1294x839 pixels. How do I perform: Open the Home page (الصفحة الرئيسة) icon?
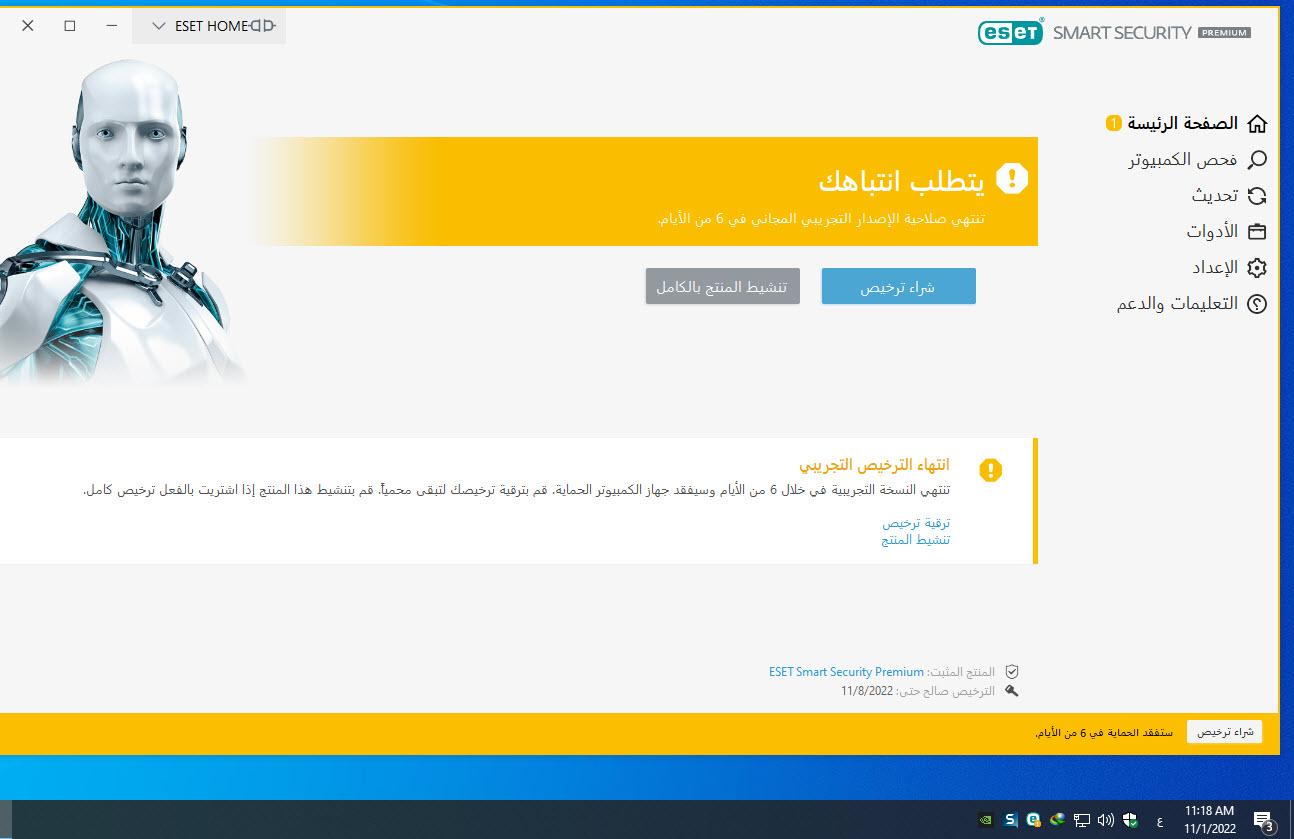pyautogui.click(x=1257, y=124)
